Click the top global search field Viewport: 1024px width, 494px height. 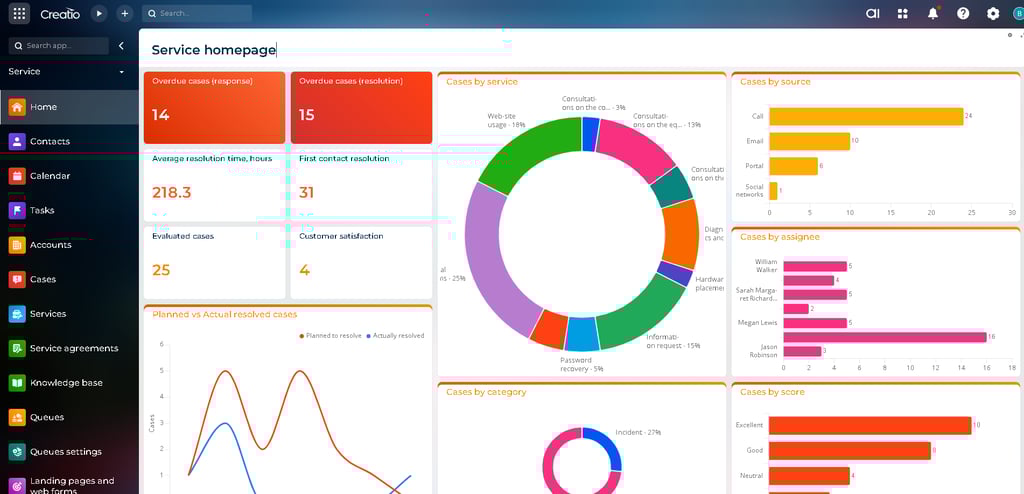[197, 13]
